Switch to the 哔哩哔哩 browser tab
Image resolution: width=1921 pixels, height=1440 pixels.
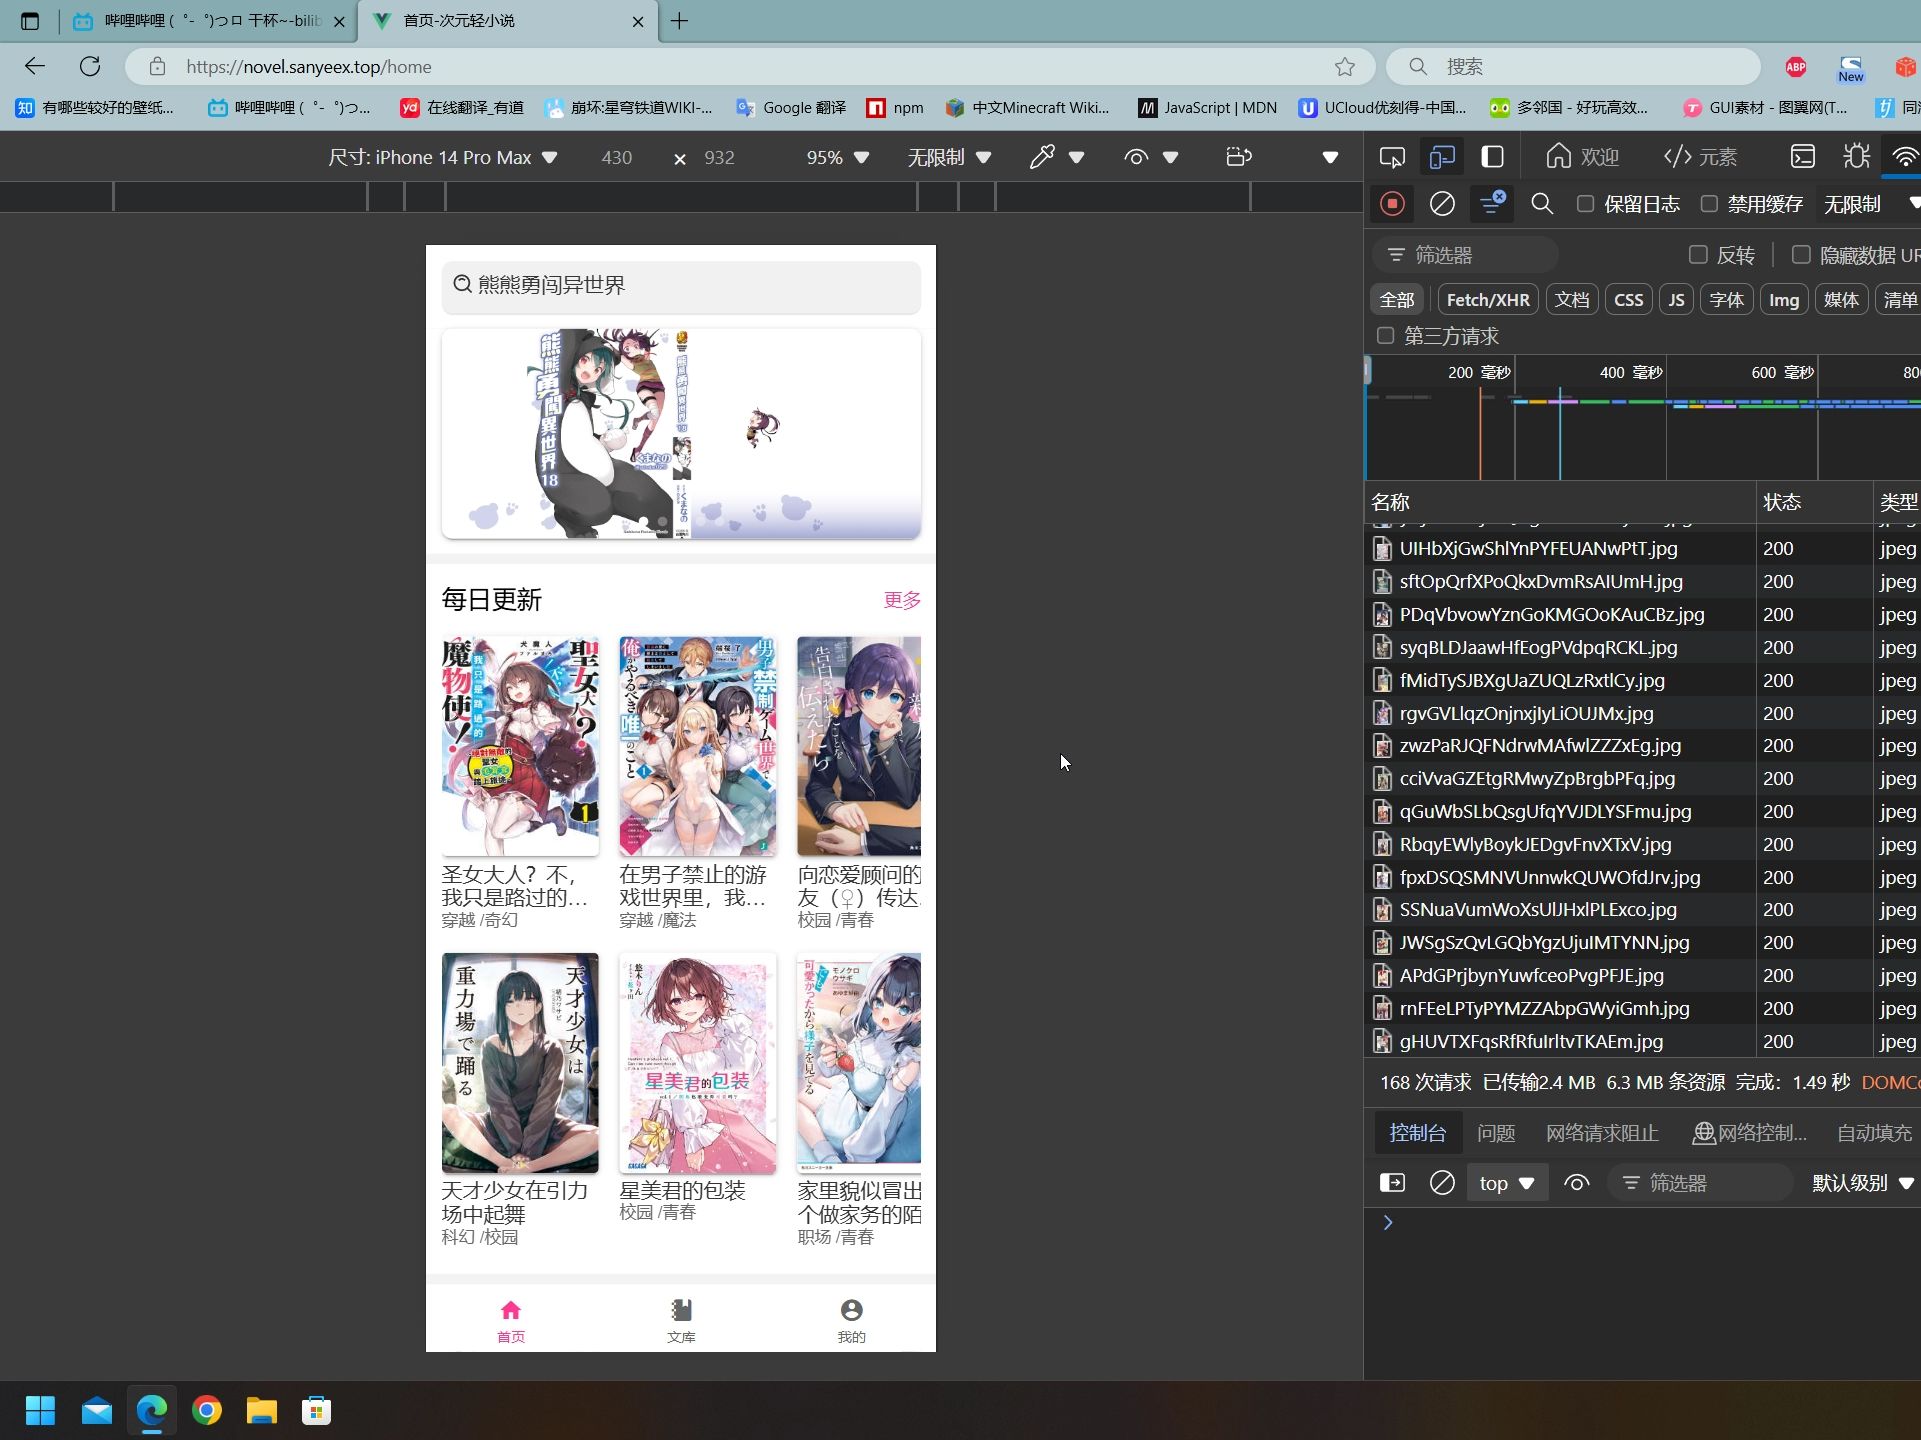click(210, 21)
